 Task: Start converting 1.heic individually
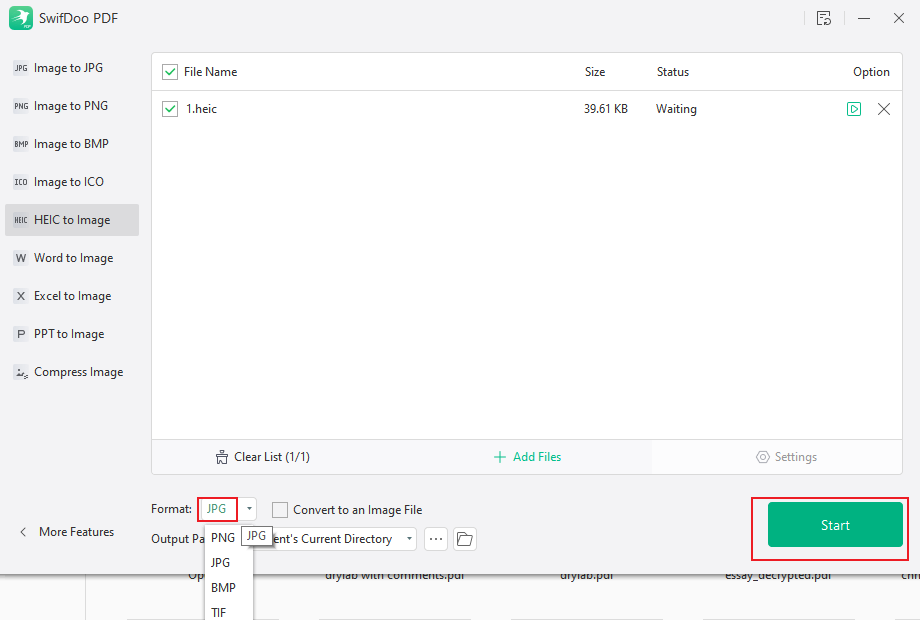(x=853, y=108)
